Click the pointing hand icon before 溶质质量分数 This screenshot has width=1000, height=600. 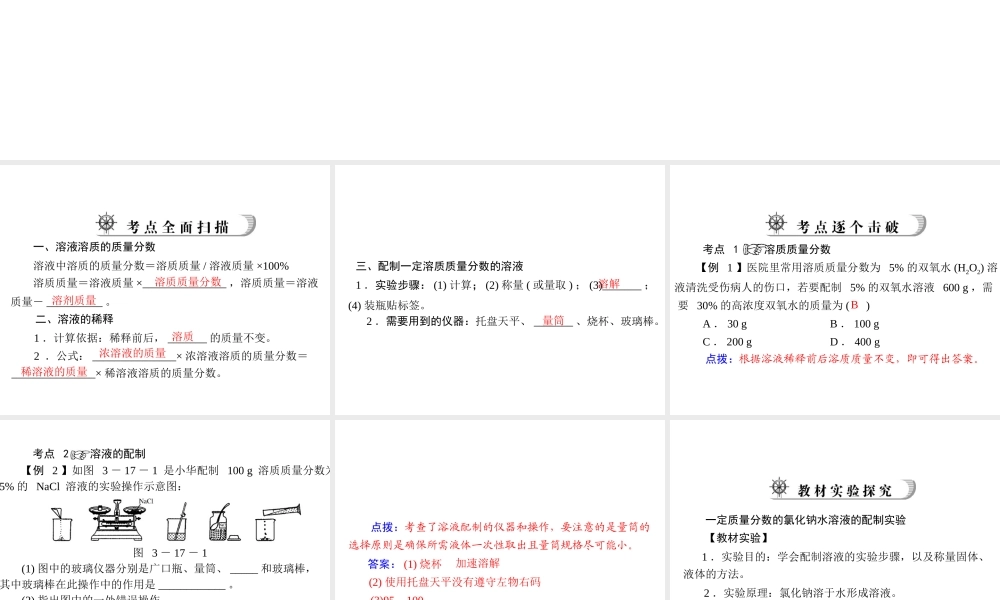coord(753,249)
